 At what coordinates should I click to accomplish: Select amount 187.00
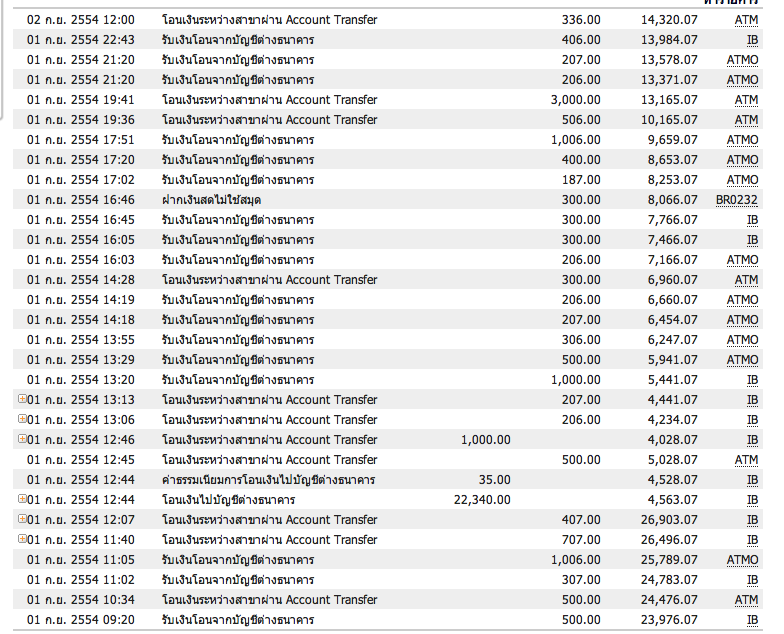[581, 180]
